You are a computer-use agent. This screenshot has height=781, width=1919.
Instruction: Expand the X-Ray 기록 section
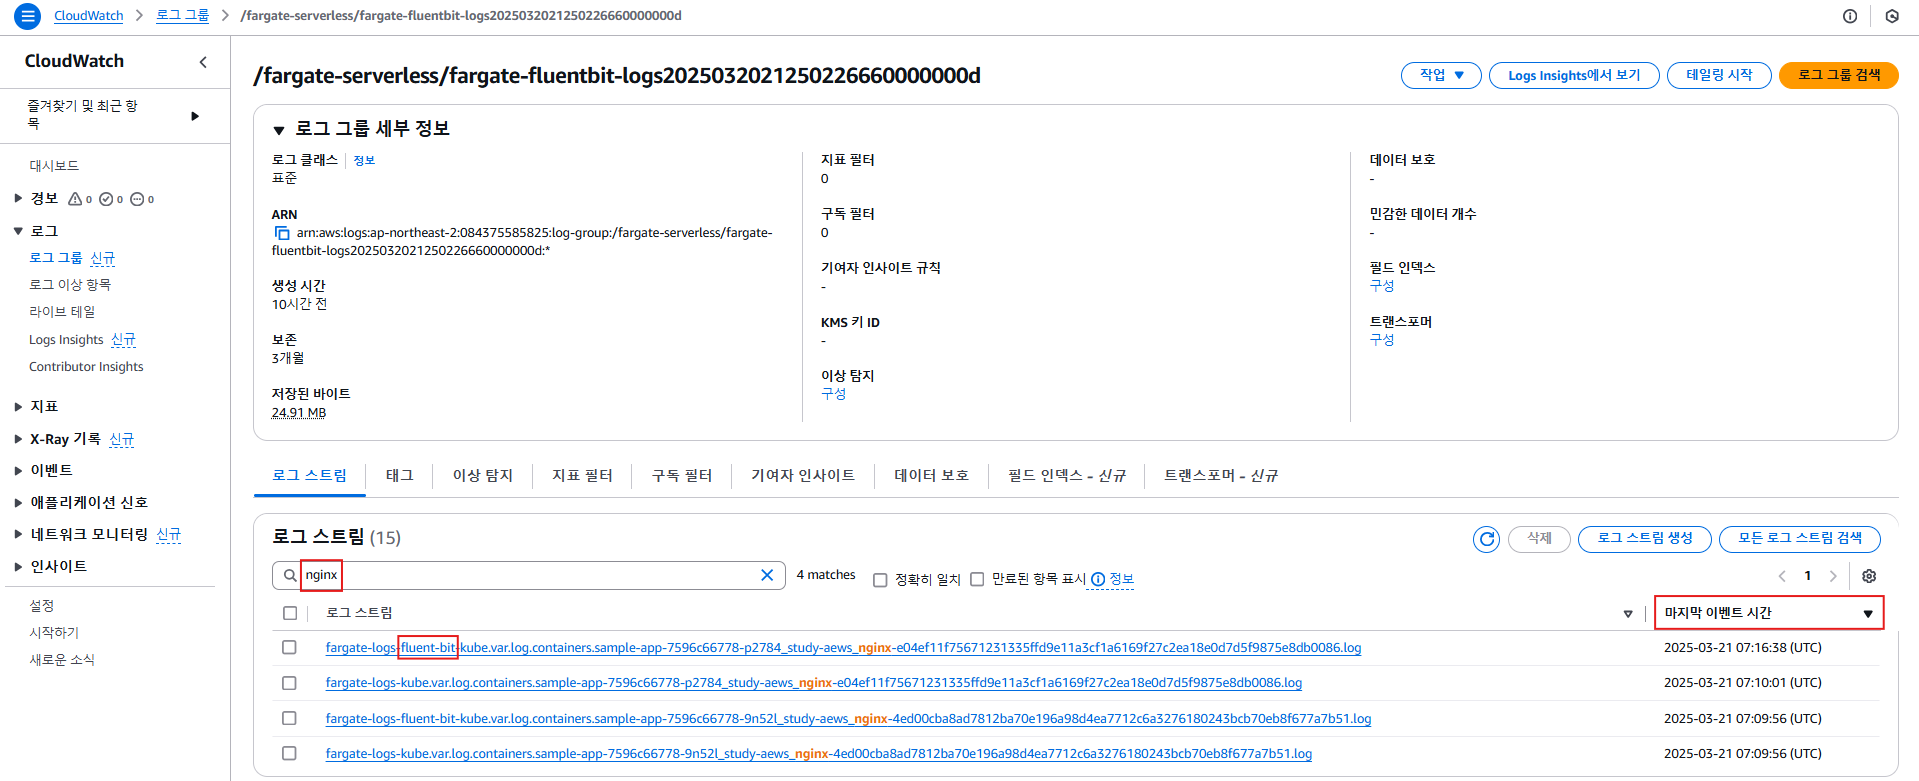pos(18,439)
